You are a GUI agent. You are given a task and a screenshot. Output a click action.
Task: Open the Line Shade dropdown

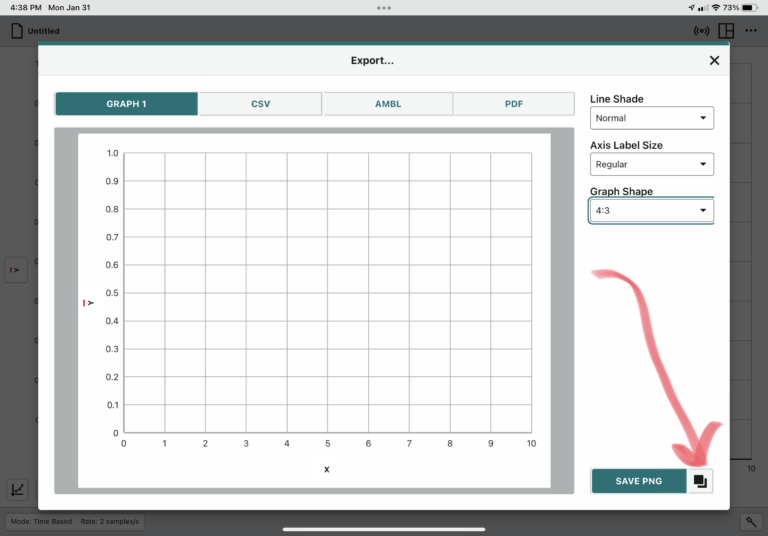coord(651,118)
